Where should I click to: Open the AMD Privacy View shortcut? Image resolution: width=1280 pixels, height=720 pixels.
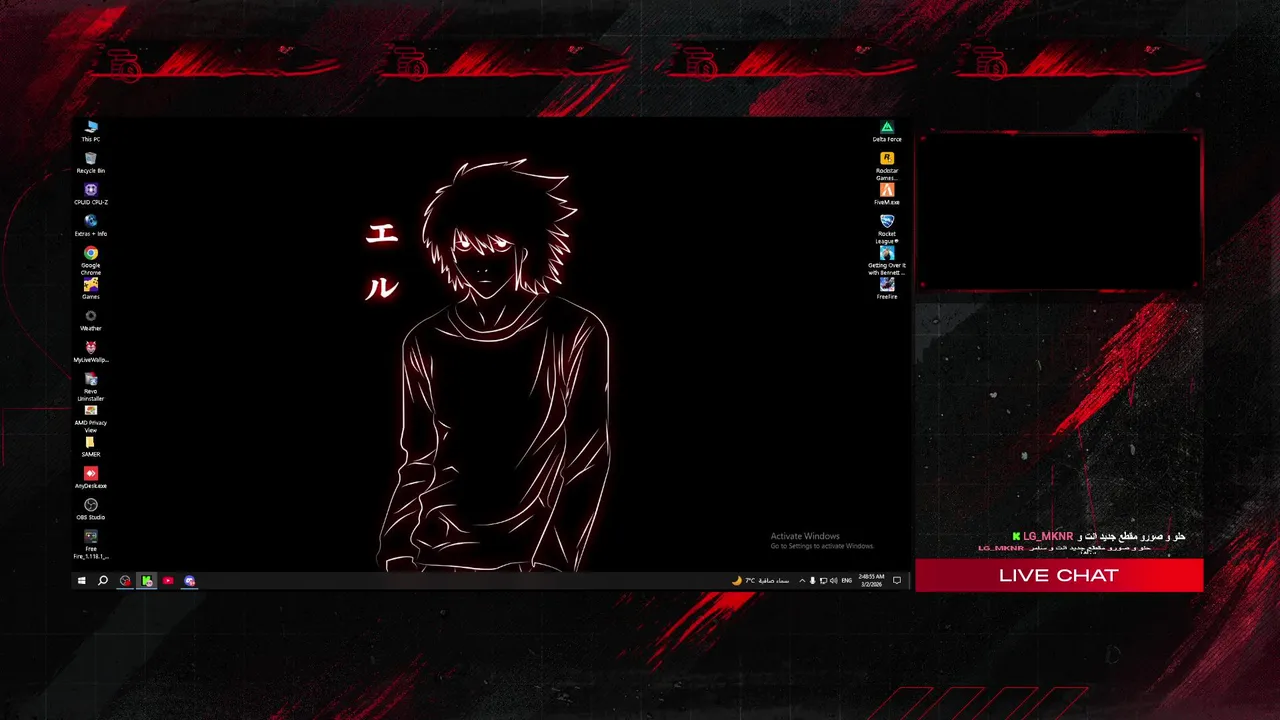(x=91, y=419)
